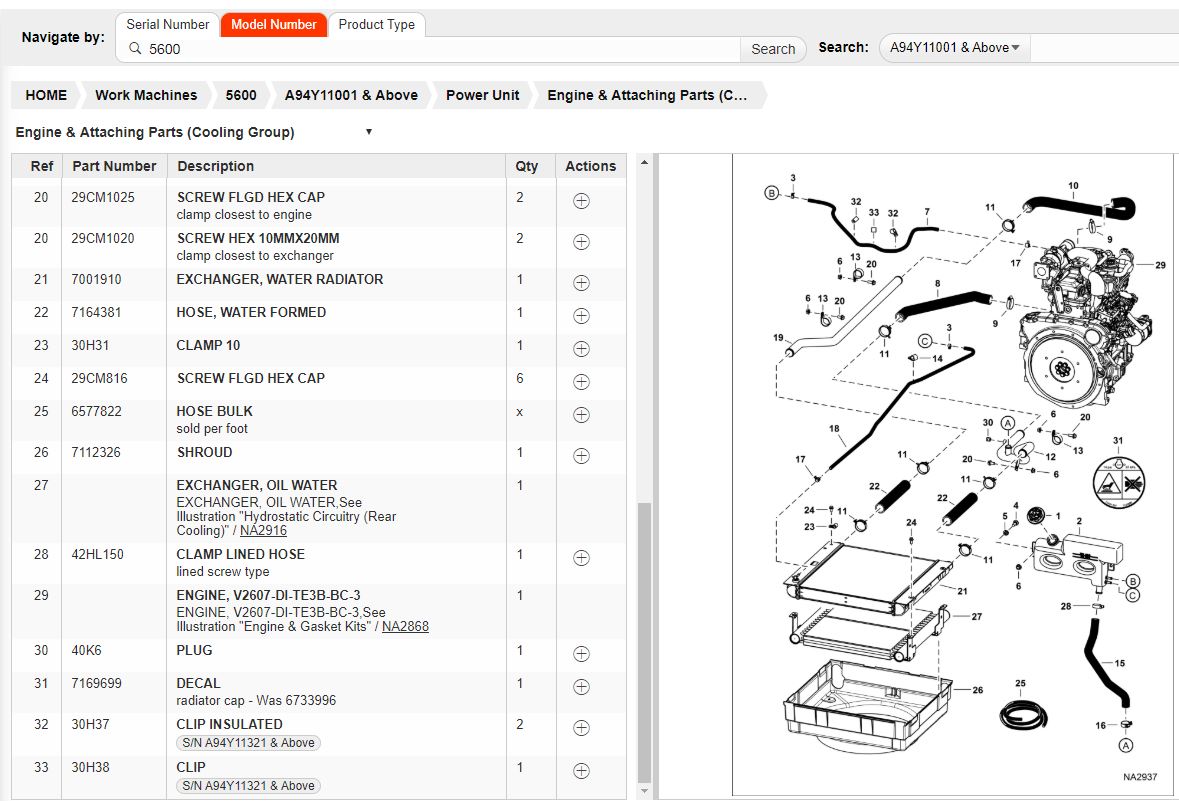Click the engine parts exploded diagram

(x=953, y=475)
